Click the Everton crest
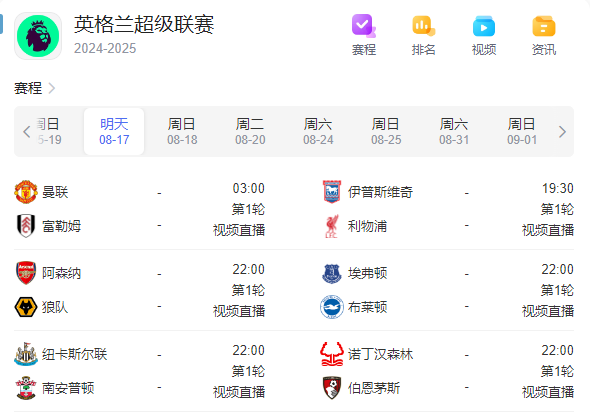The width and height of the screenshot is (590, 412). click(x=332, y=273)
